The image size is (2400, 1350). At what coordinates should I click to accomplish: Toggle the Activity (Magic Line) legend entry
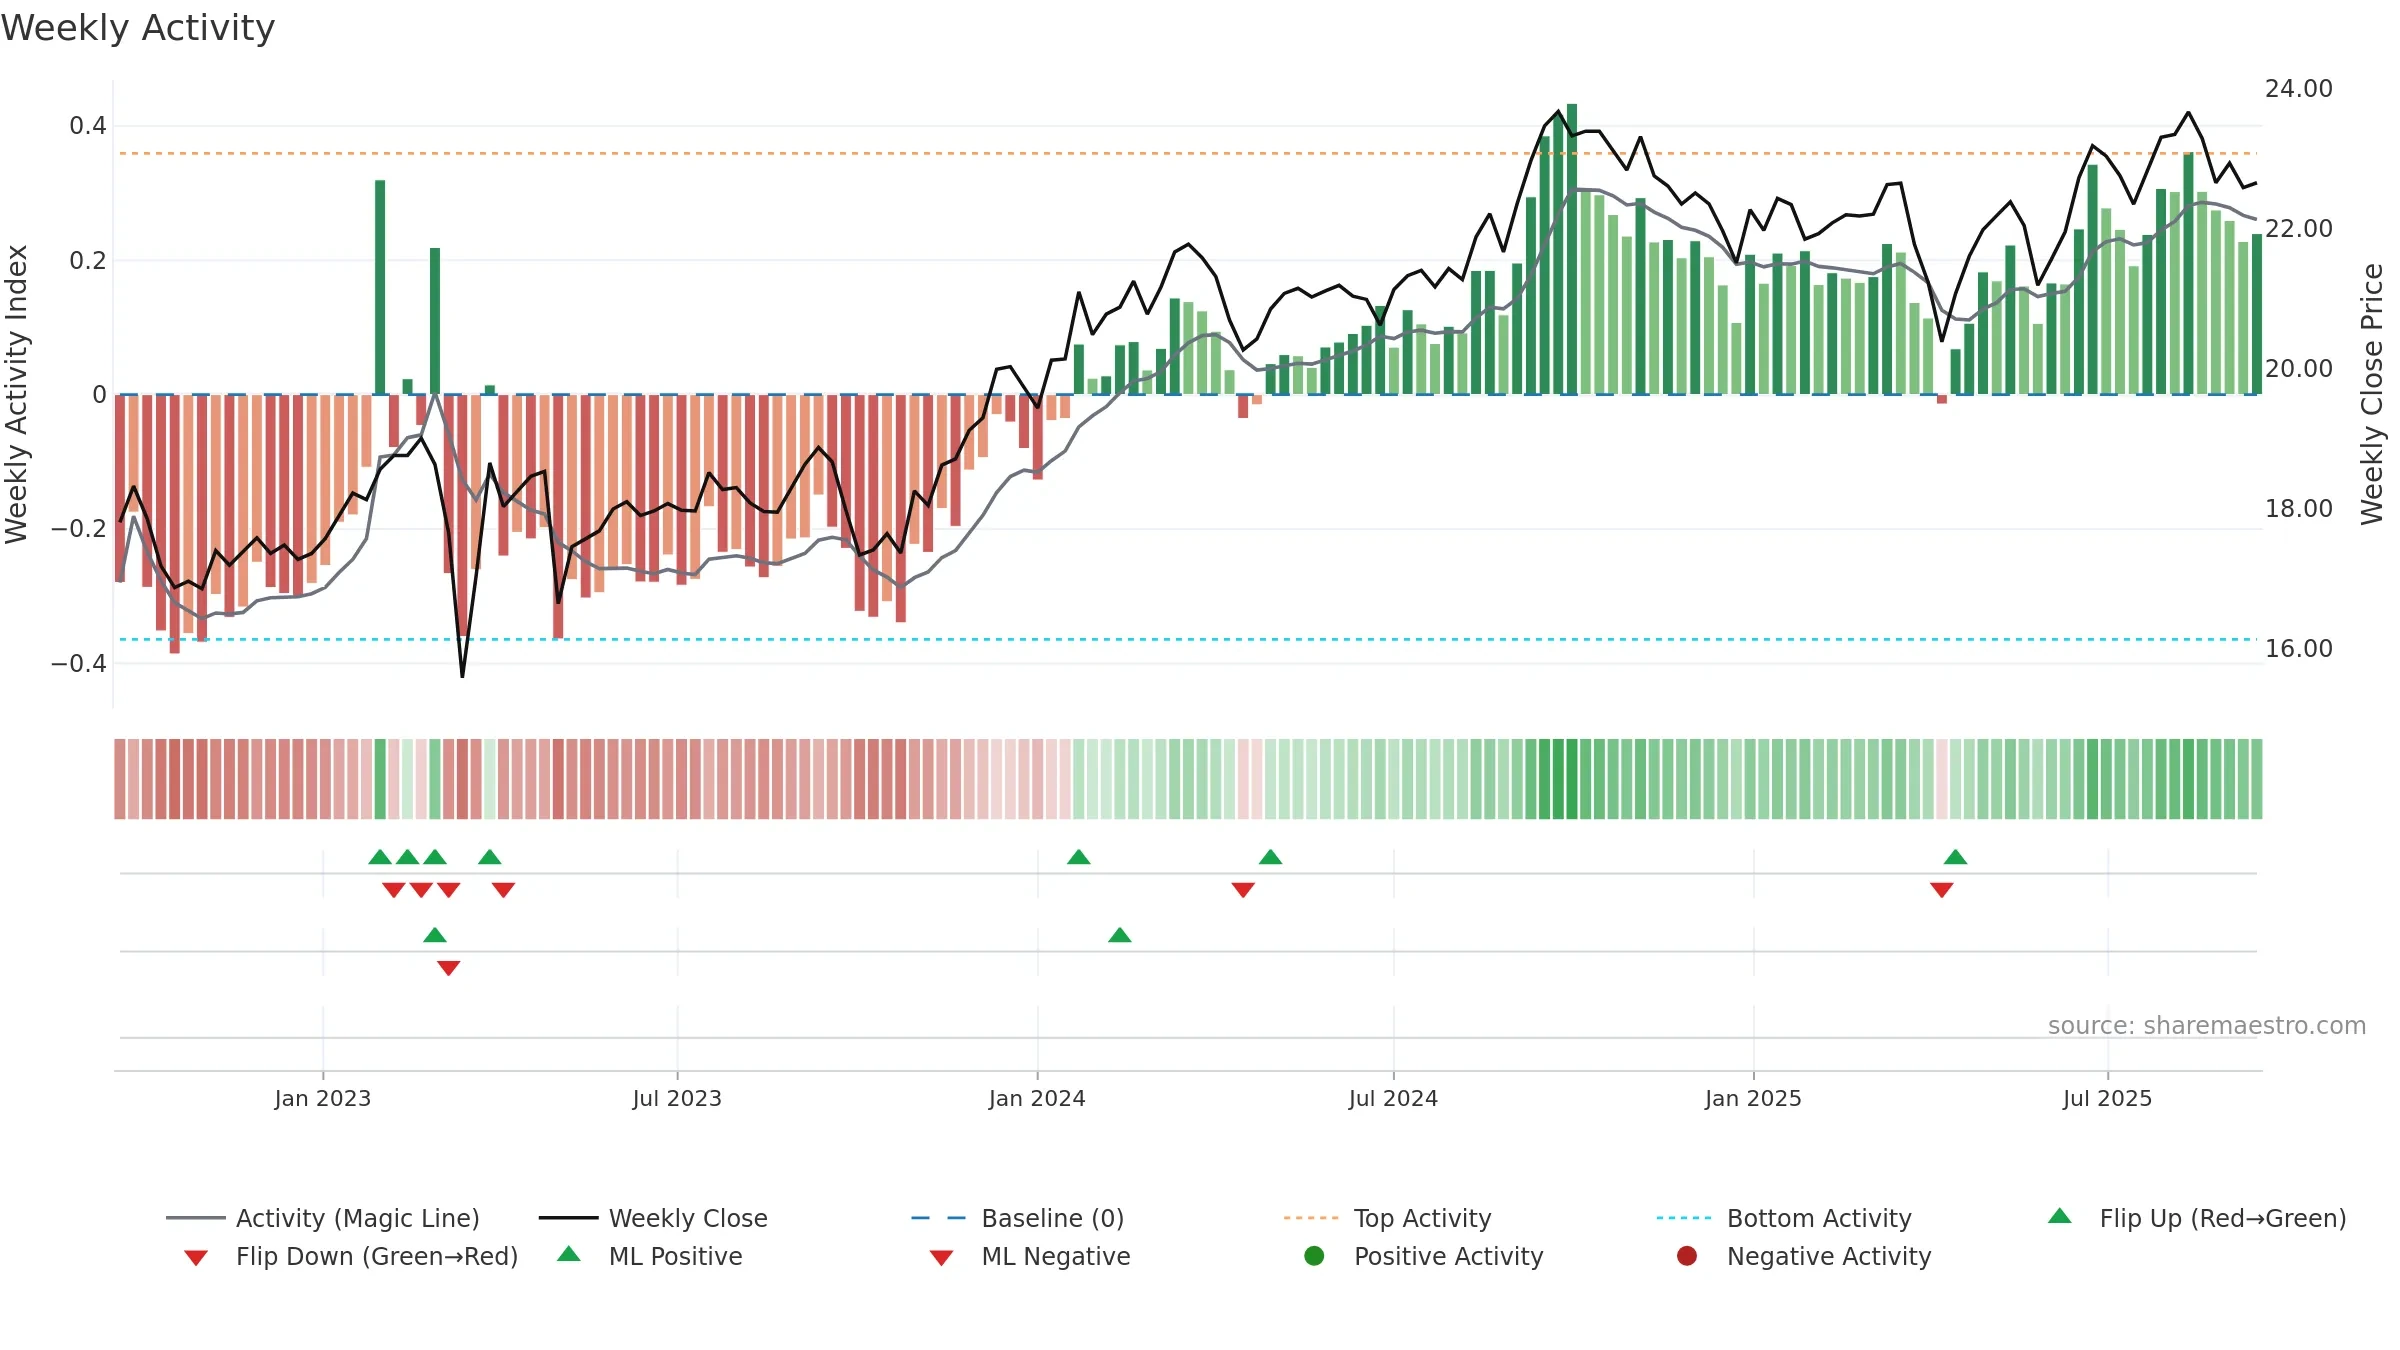point(323,1218)
